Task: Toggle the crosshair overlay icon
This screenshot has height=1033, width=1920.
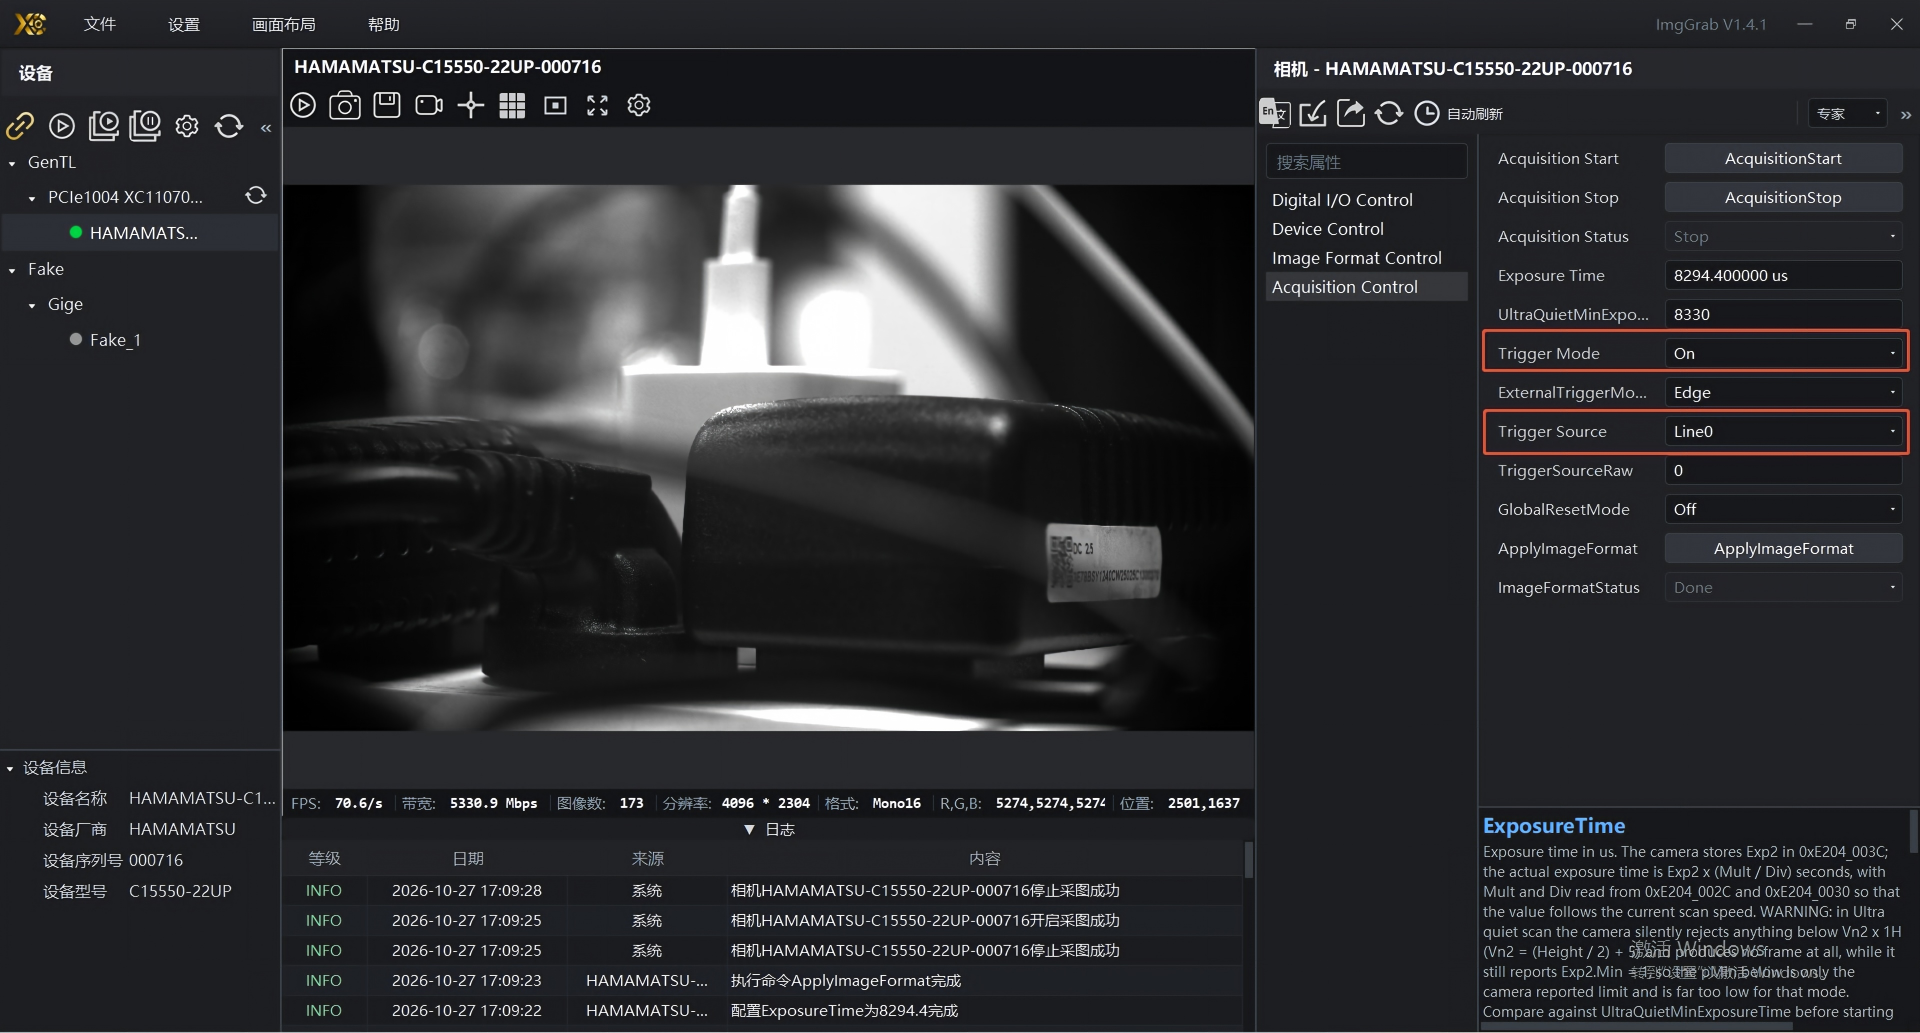Action: tap(471, 105)
